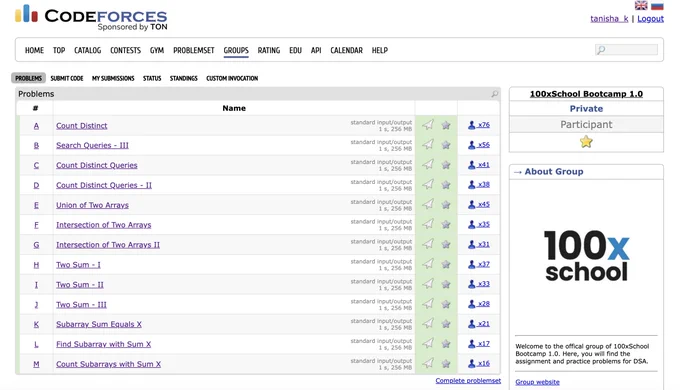Image resolution: width=680 pixels, height=390 pixels.
Task: Click favourite star for Two Sum - III
Action: pos(446,304)
